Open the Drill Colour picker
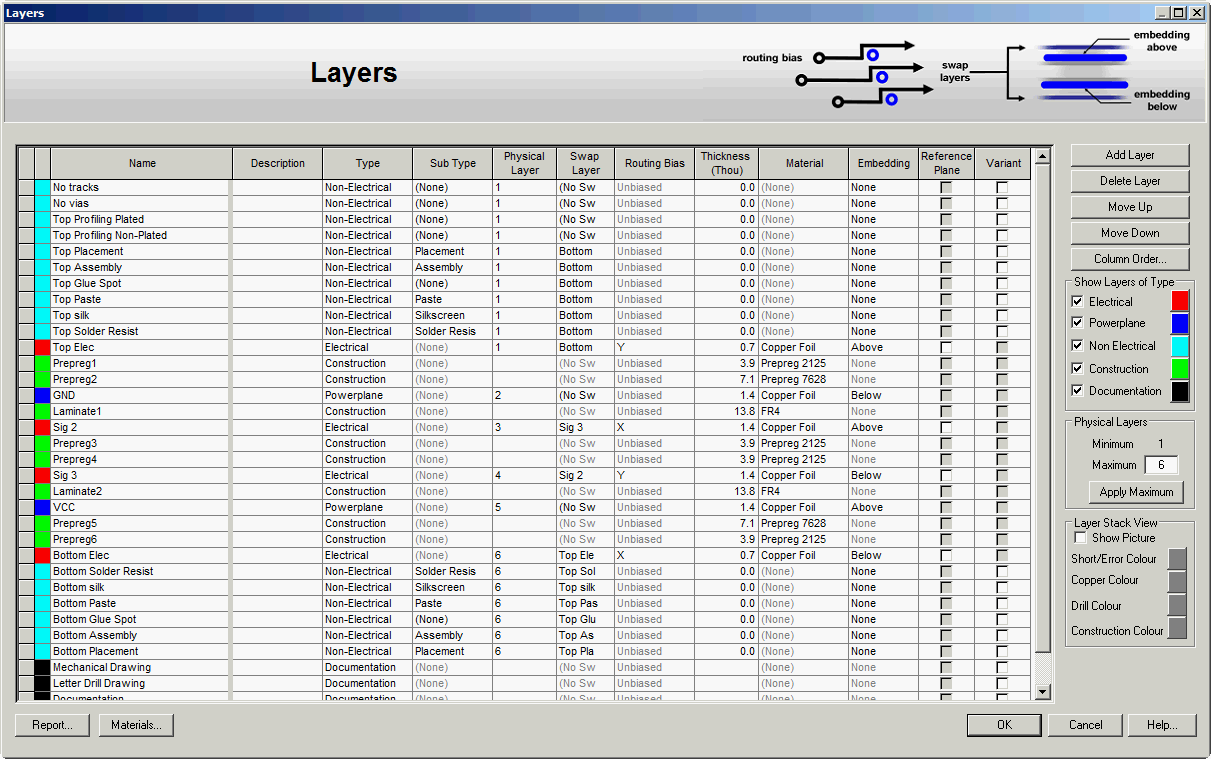The image size is (1211, 759). [x=1177, y=605]
